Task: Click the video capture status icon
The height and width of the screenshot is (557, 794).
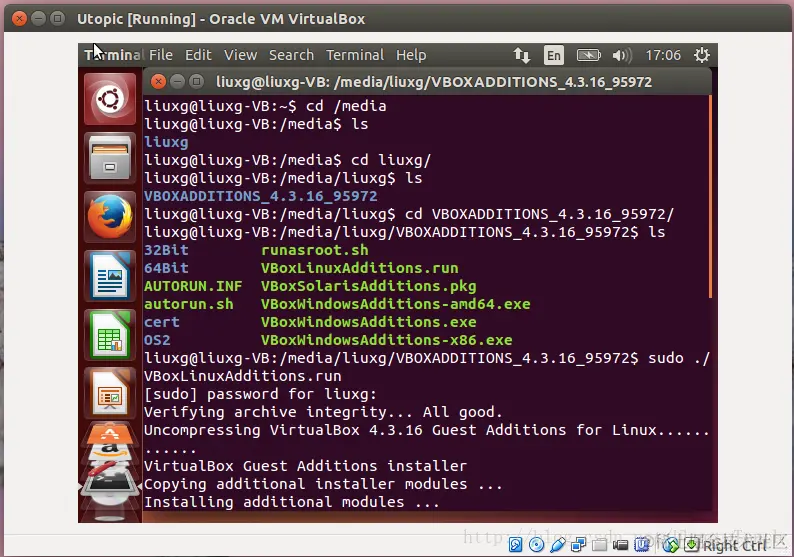Action: 620,545
